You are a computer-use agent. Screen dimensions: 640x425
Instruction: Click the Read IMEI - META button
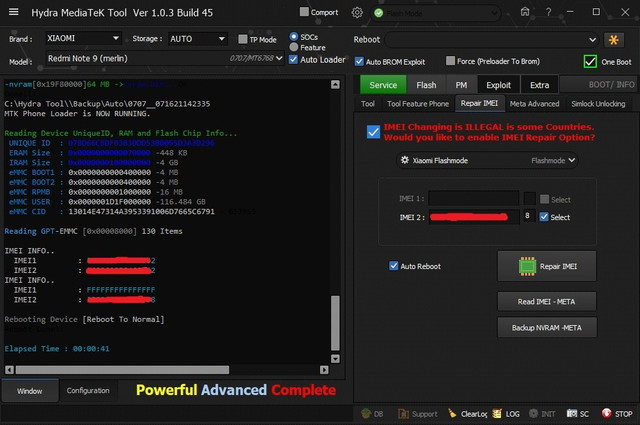(x=547, y=301)
